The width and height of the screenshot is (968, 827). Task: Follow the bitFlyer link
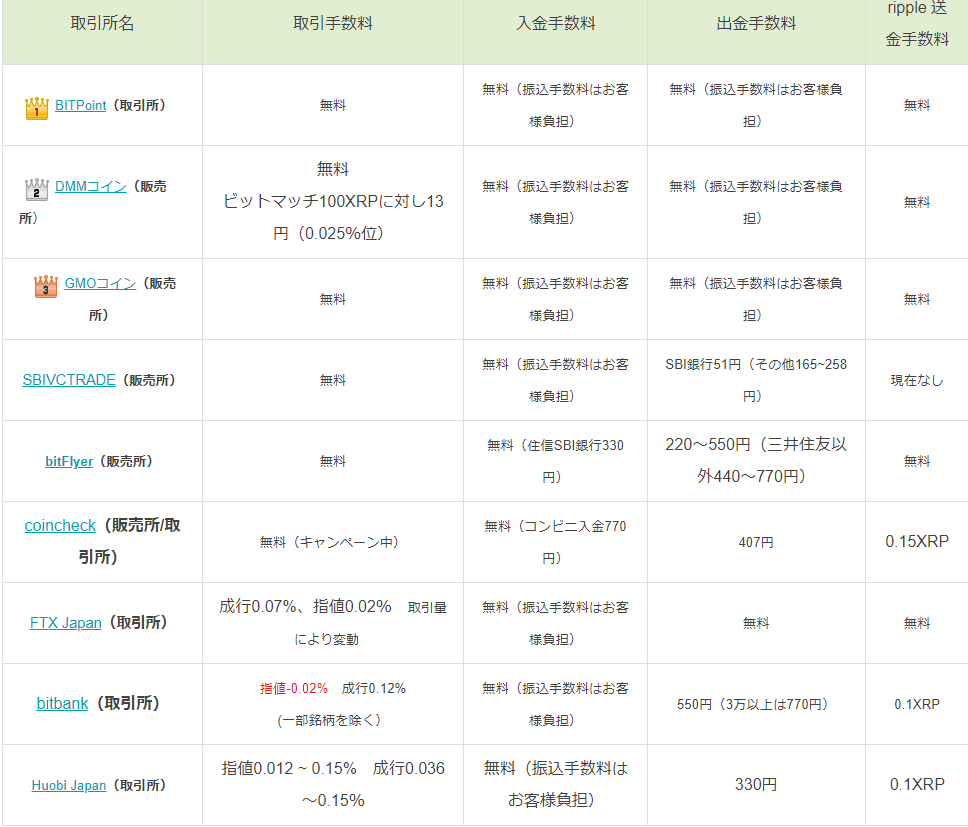[69, 461]
